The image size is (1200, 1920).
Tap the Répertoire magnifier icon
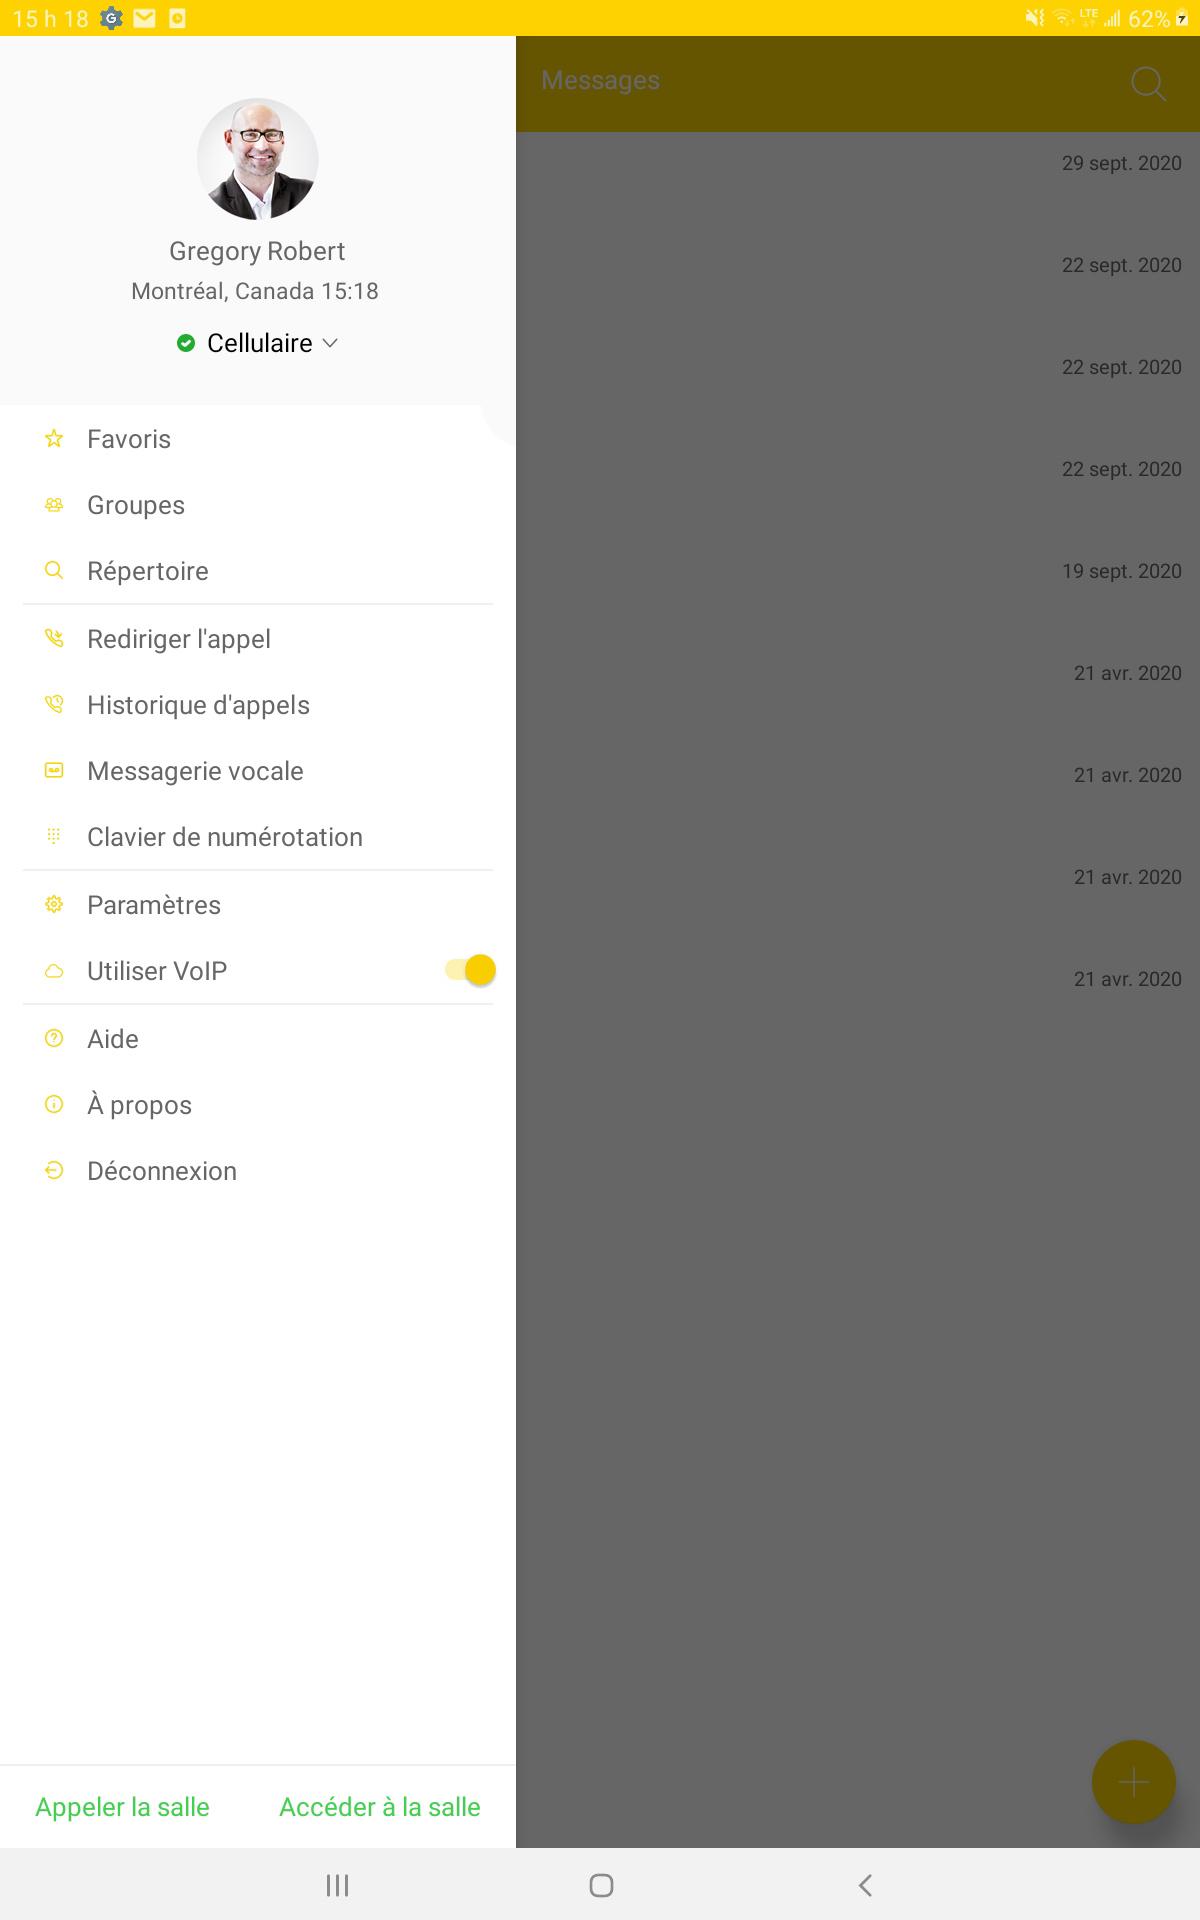click(54, 571)
